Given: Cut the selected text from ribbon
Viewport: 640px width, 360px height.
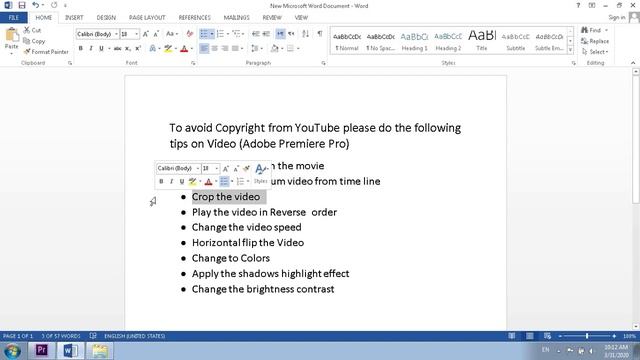Looking at the screenshot, I should pos(32,30).
